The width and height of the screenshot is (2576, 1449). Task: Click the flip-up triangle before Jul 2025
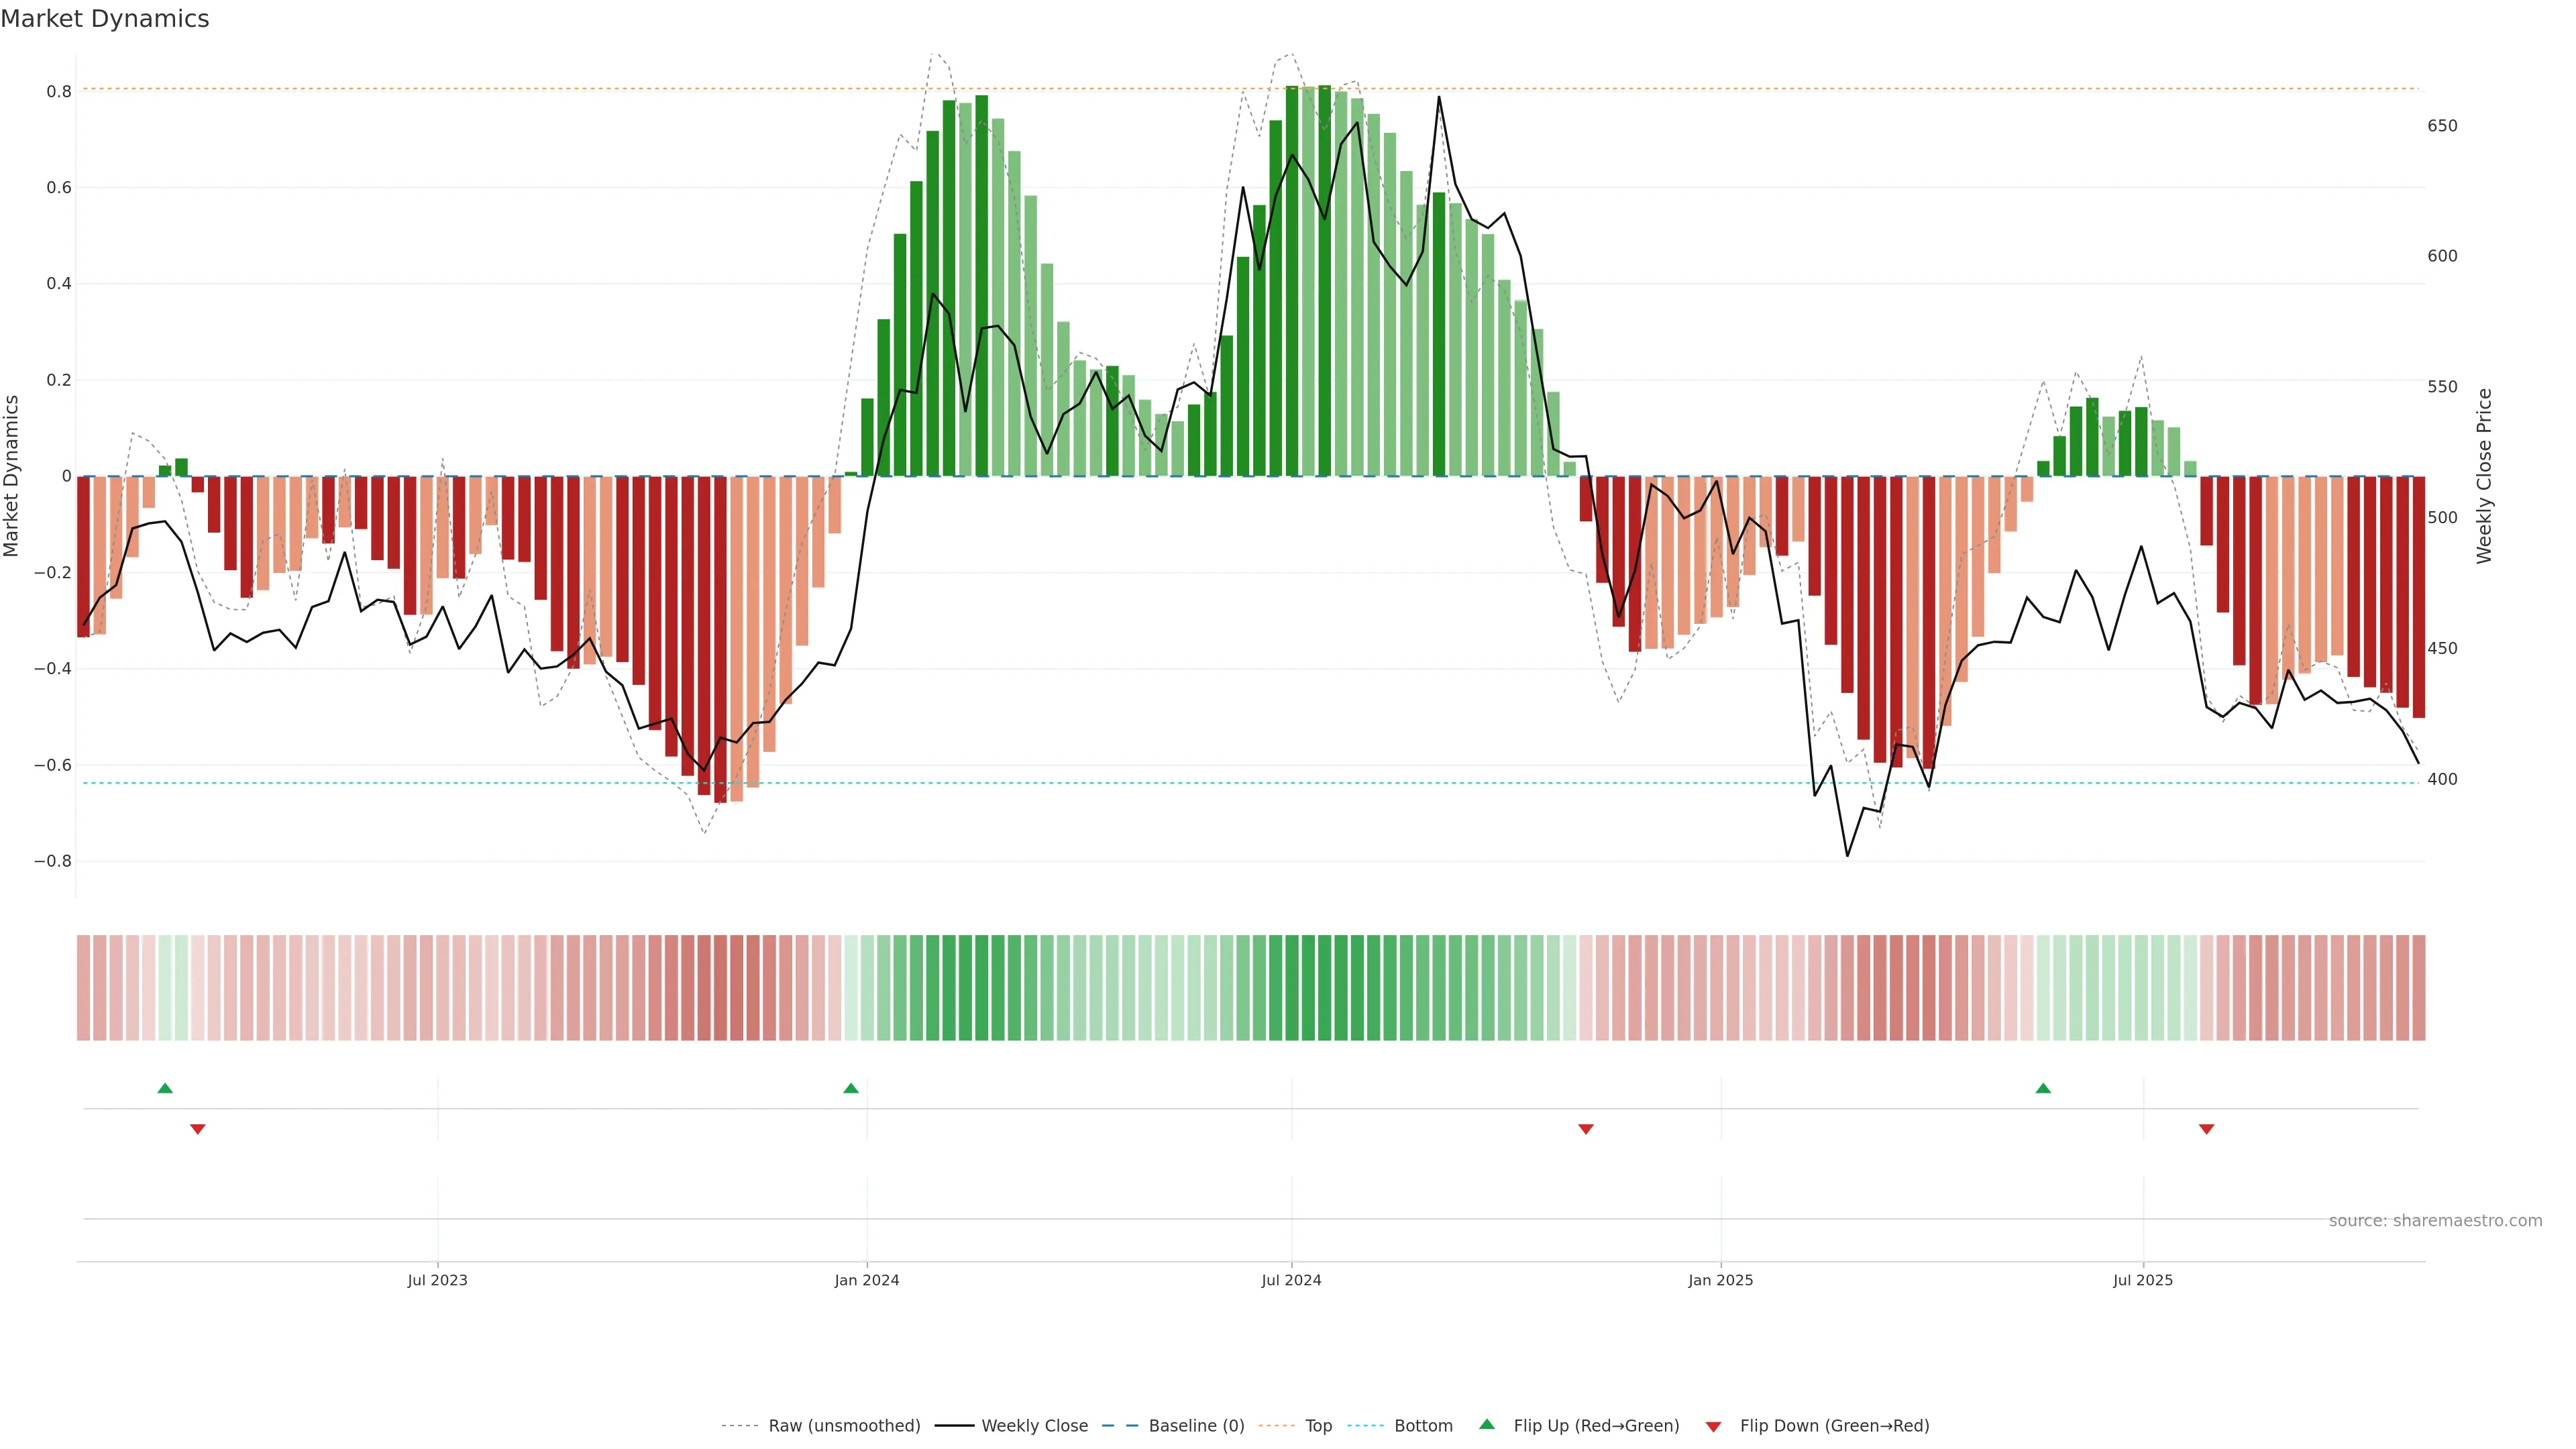pos(2043,1088)
